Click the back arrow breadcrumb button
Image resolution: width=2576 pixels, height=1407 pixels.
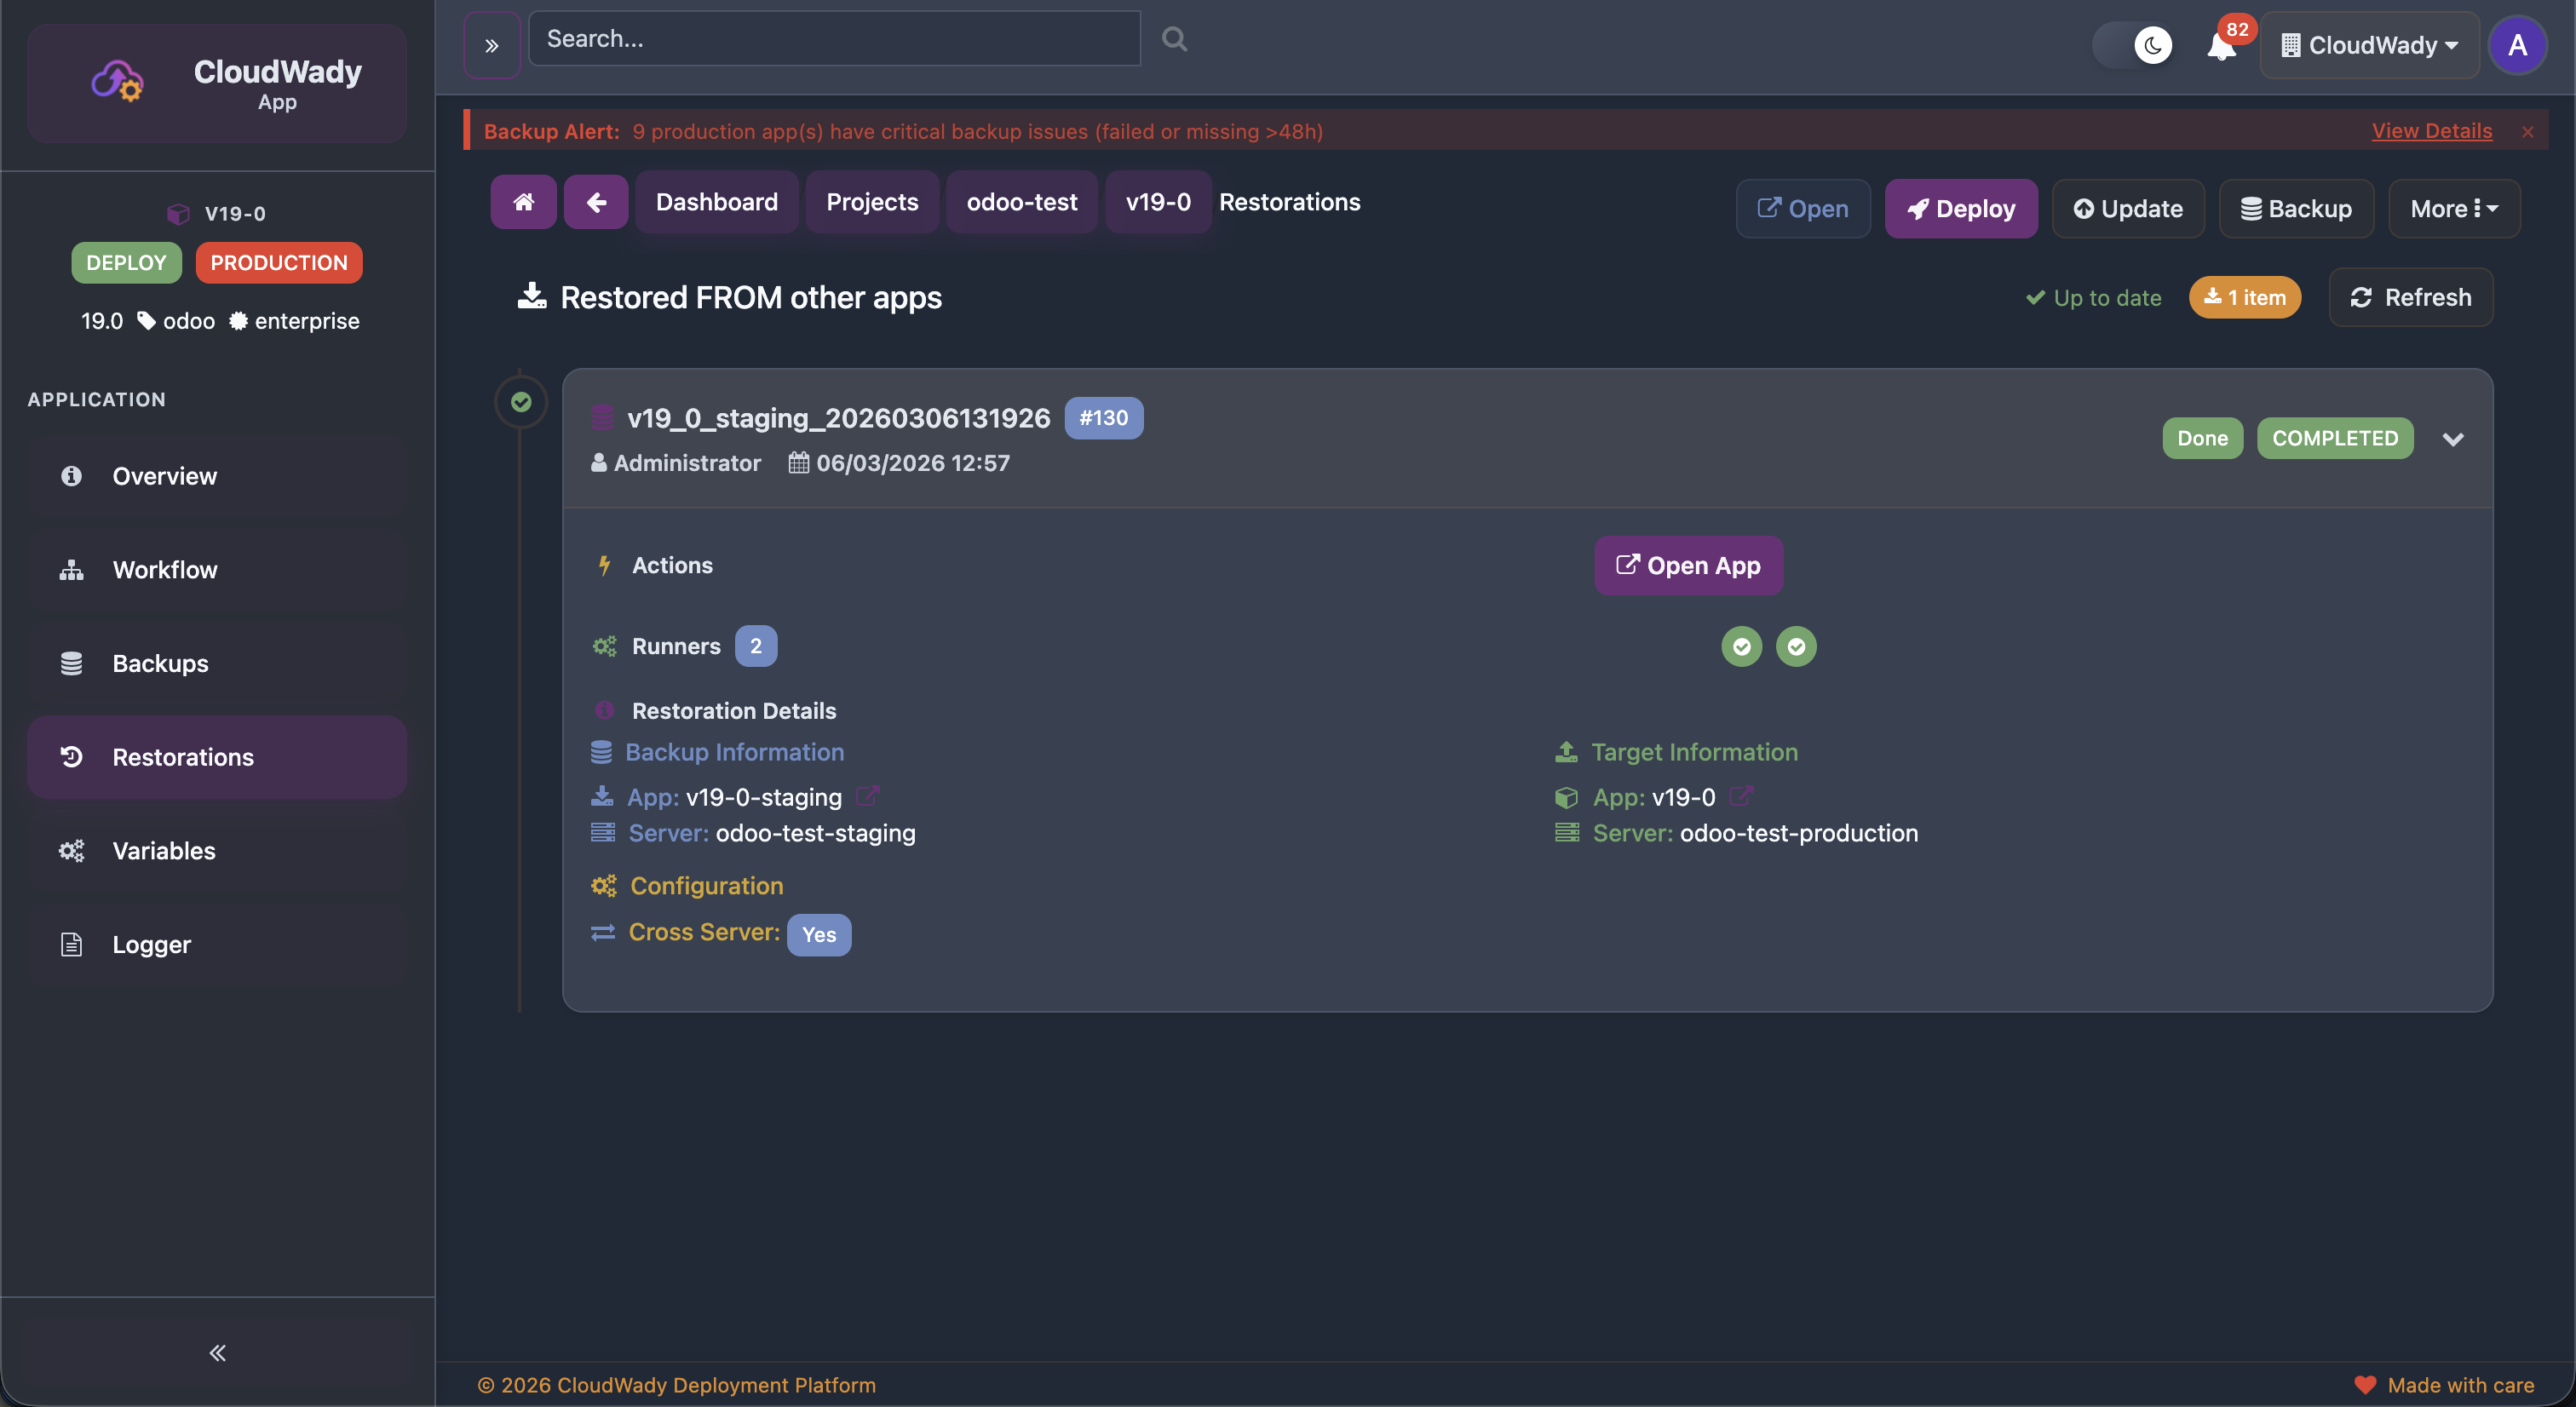[596, 202]
